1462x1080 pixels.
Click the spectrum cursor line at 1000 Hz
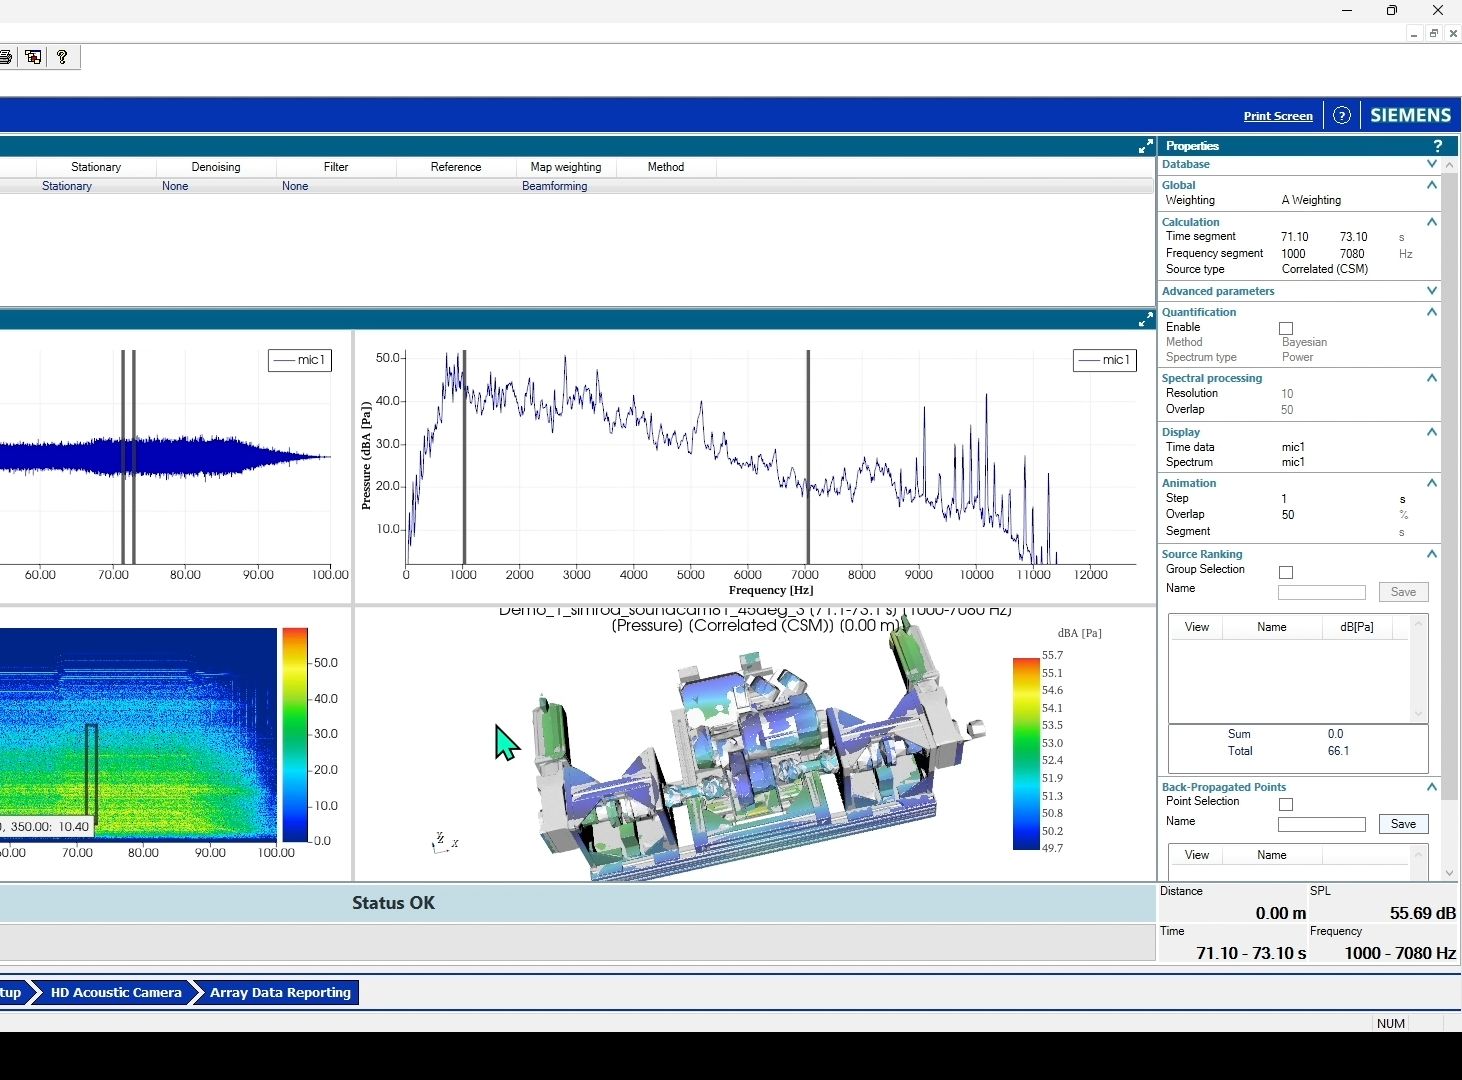pyautogui.click(x=464, y=457)
